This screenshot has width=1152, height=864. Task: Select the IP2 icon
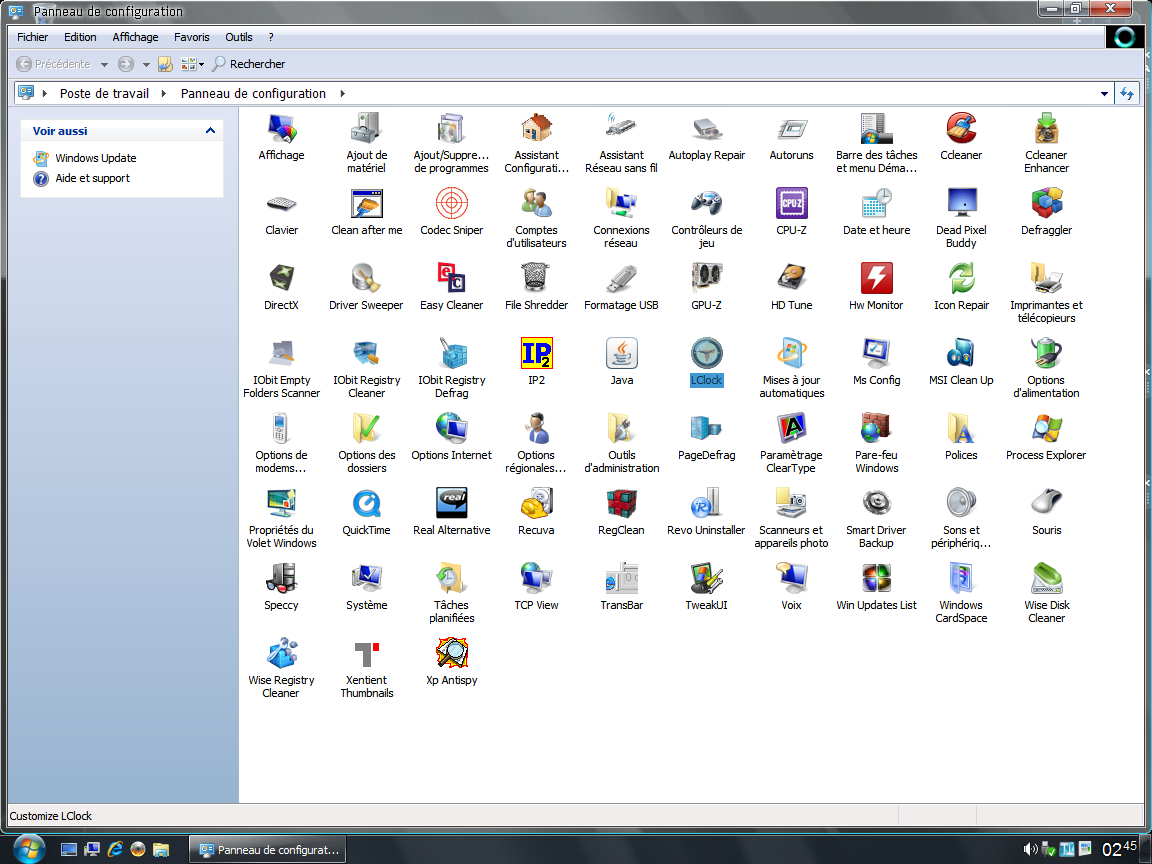(536, 353)
